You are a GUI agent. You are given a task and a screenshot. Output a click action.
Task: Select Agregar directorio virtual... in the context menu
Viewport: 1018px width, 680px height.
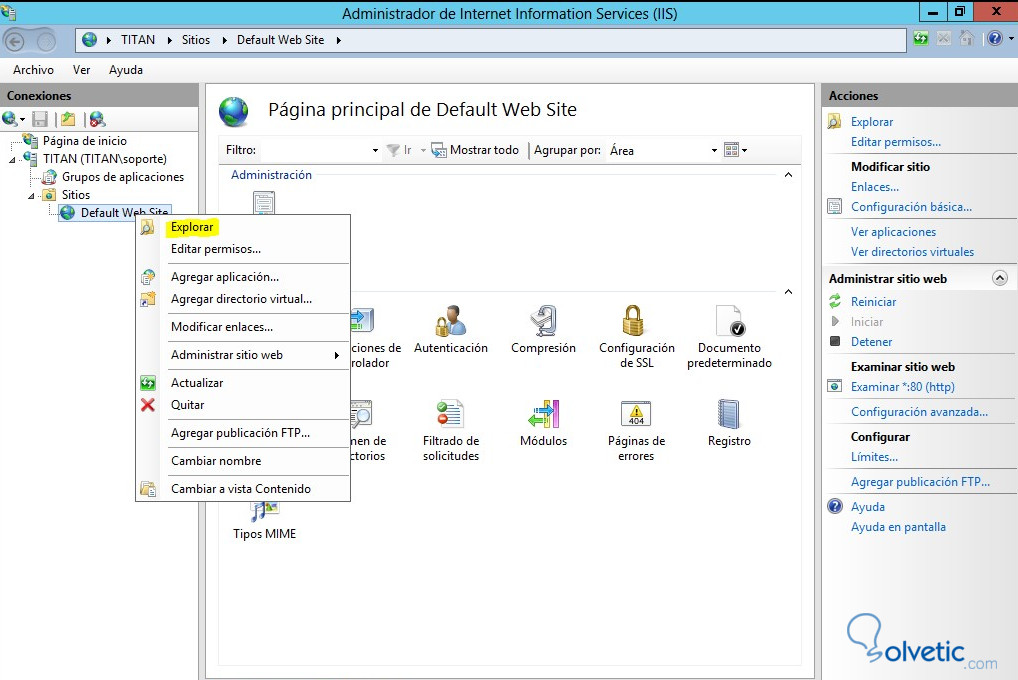(x=241, y=299)
